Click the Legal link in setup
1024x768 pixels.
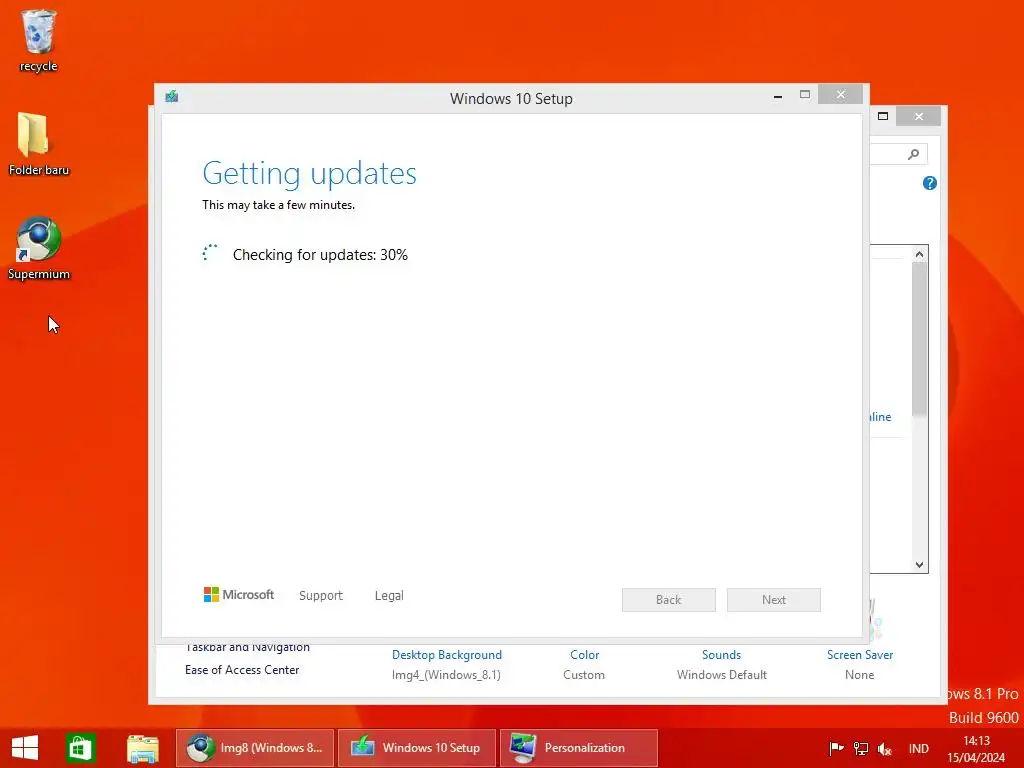389,596
